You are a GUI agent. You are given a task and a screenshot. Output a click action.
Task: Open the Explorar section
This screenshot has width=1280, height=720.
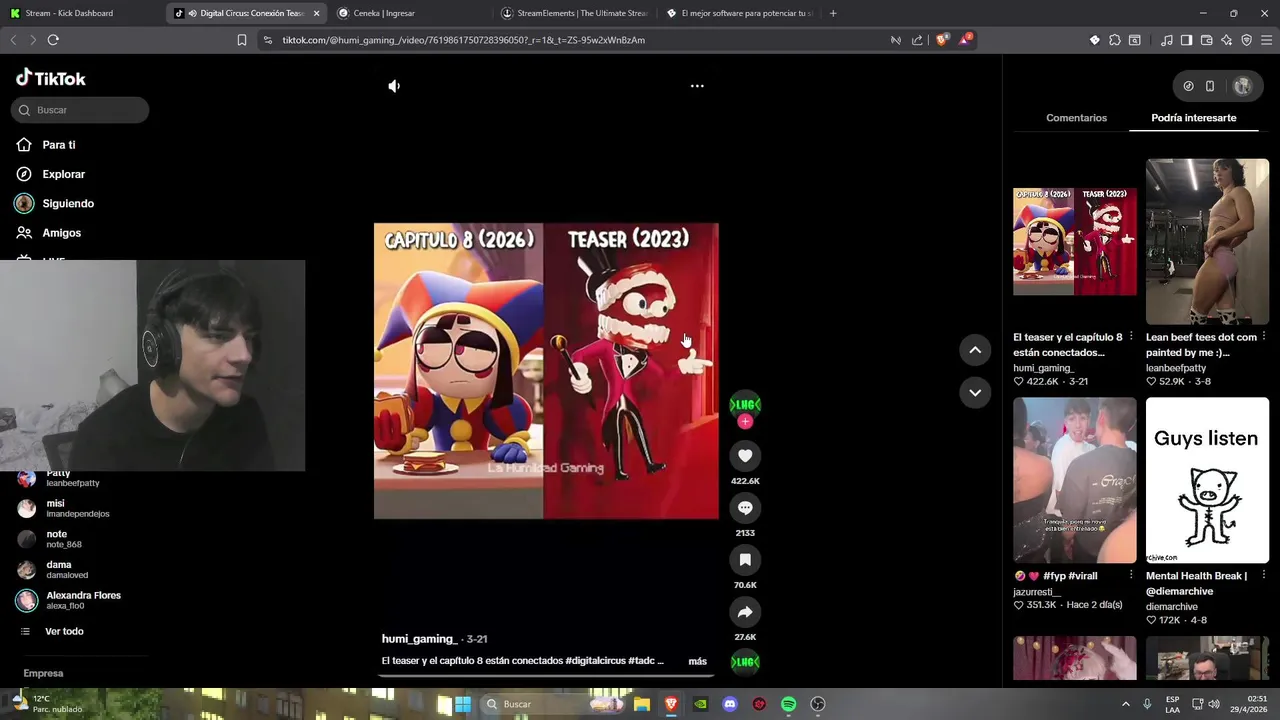[51, 174]
